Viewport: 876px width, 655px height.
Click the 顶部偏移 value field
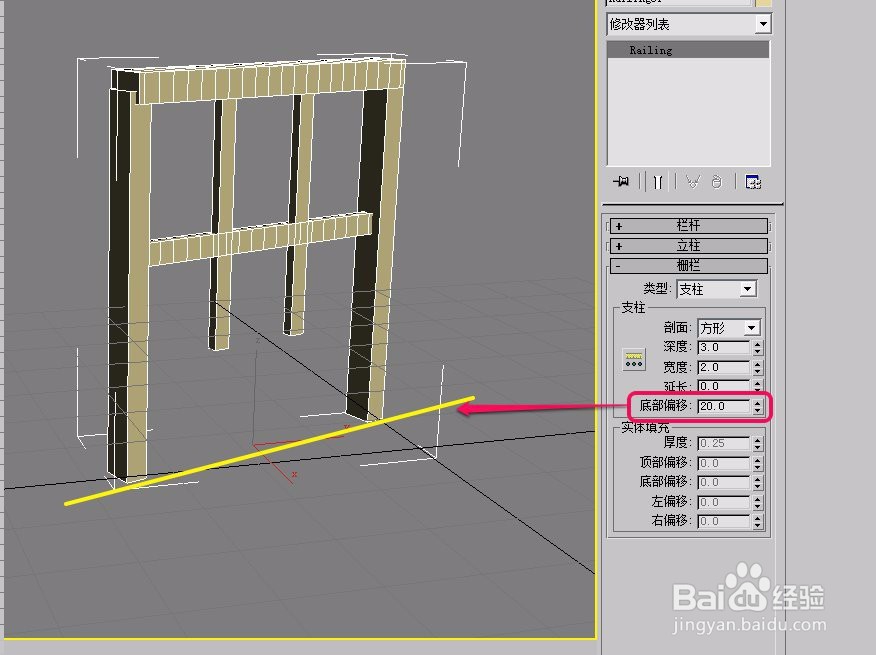click(x=723, y=463)
